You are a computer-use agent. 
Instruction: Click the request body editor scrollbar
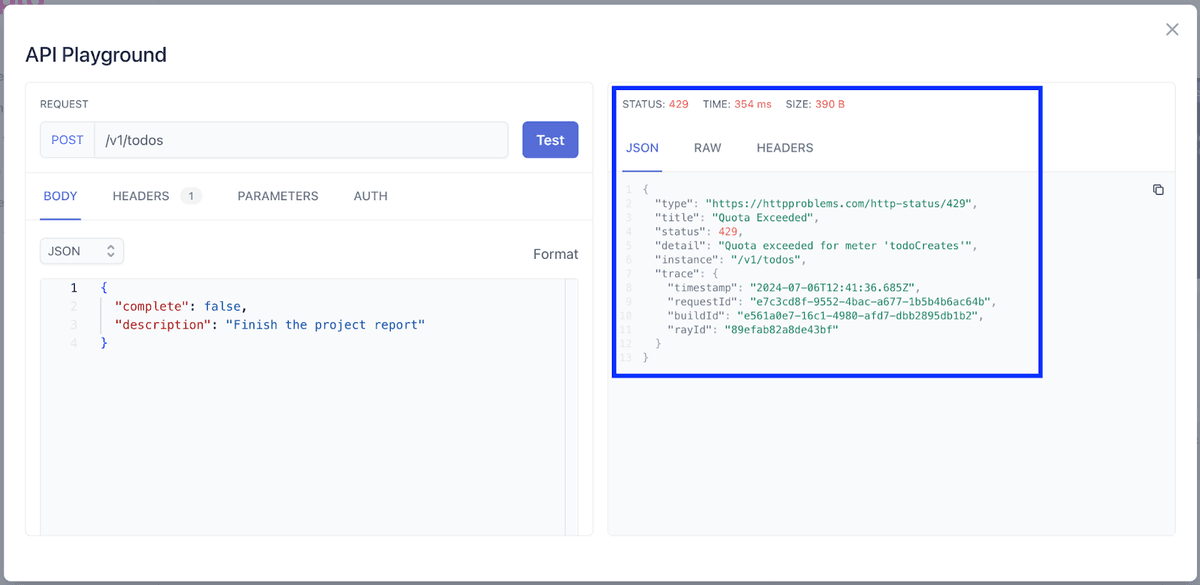click(x=571, y=400)
